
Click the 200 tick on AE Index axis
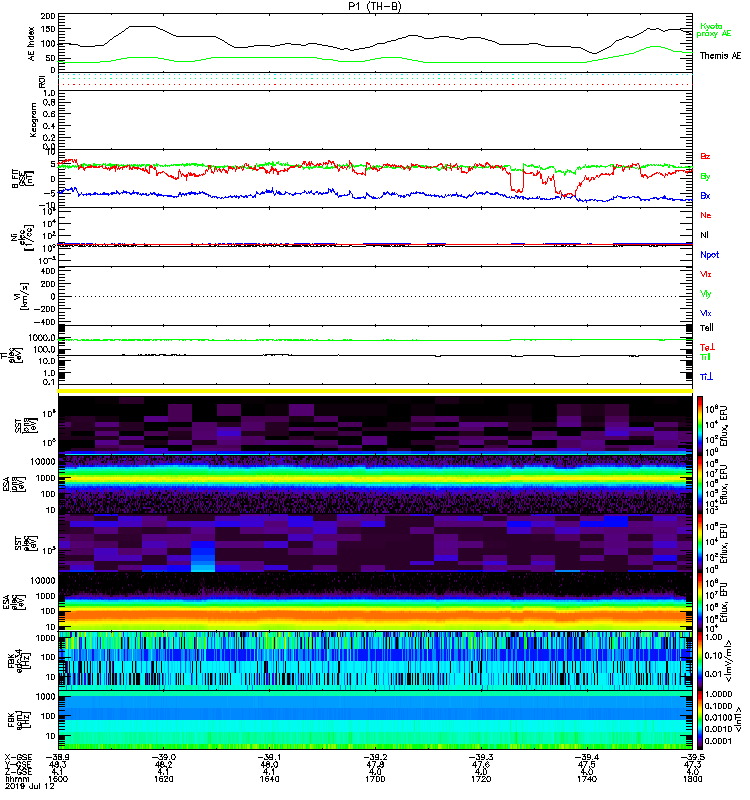point(48,16)
